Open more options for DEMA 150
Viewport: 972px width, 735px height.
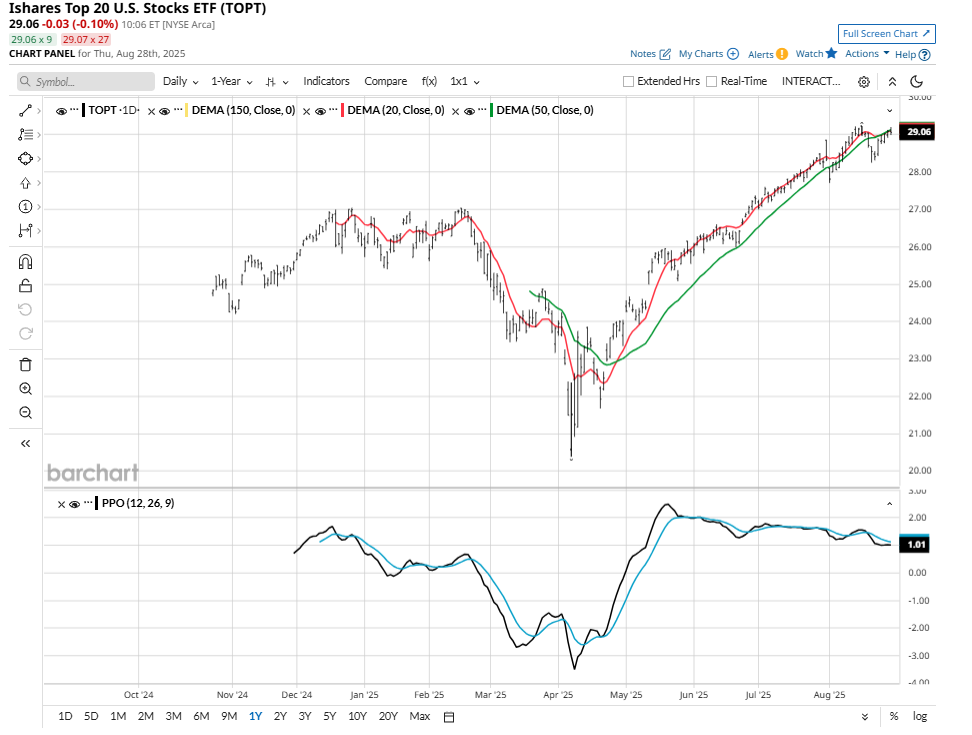tap(178, 110)
